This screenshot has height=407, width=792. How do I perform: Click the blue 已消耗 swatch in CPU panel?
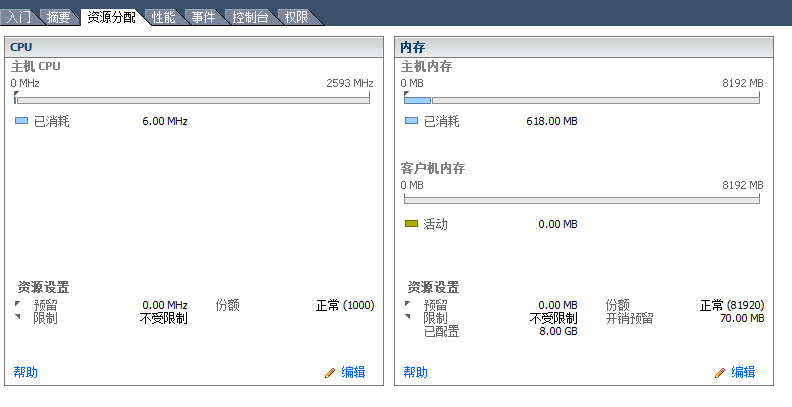tap(21, 121)
